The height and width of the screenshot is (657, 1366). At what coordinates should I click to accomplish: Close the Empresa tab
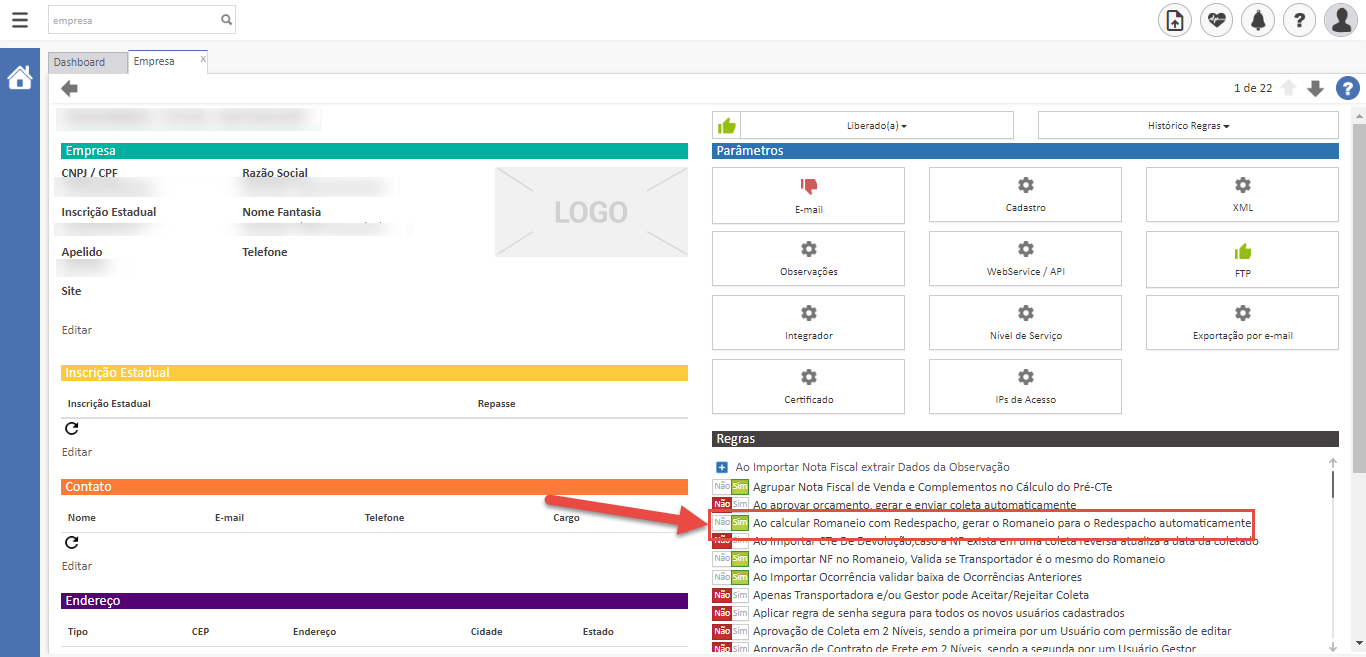tap(203, 60)
